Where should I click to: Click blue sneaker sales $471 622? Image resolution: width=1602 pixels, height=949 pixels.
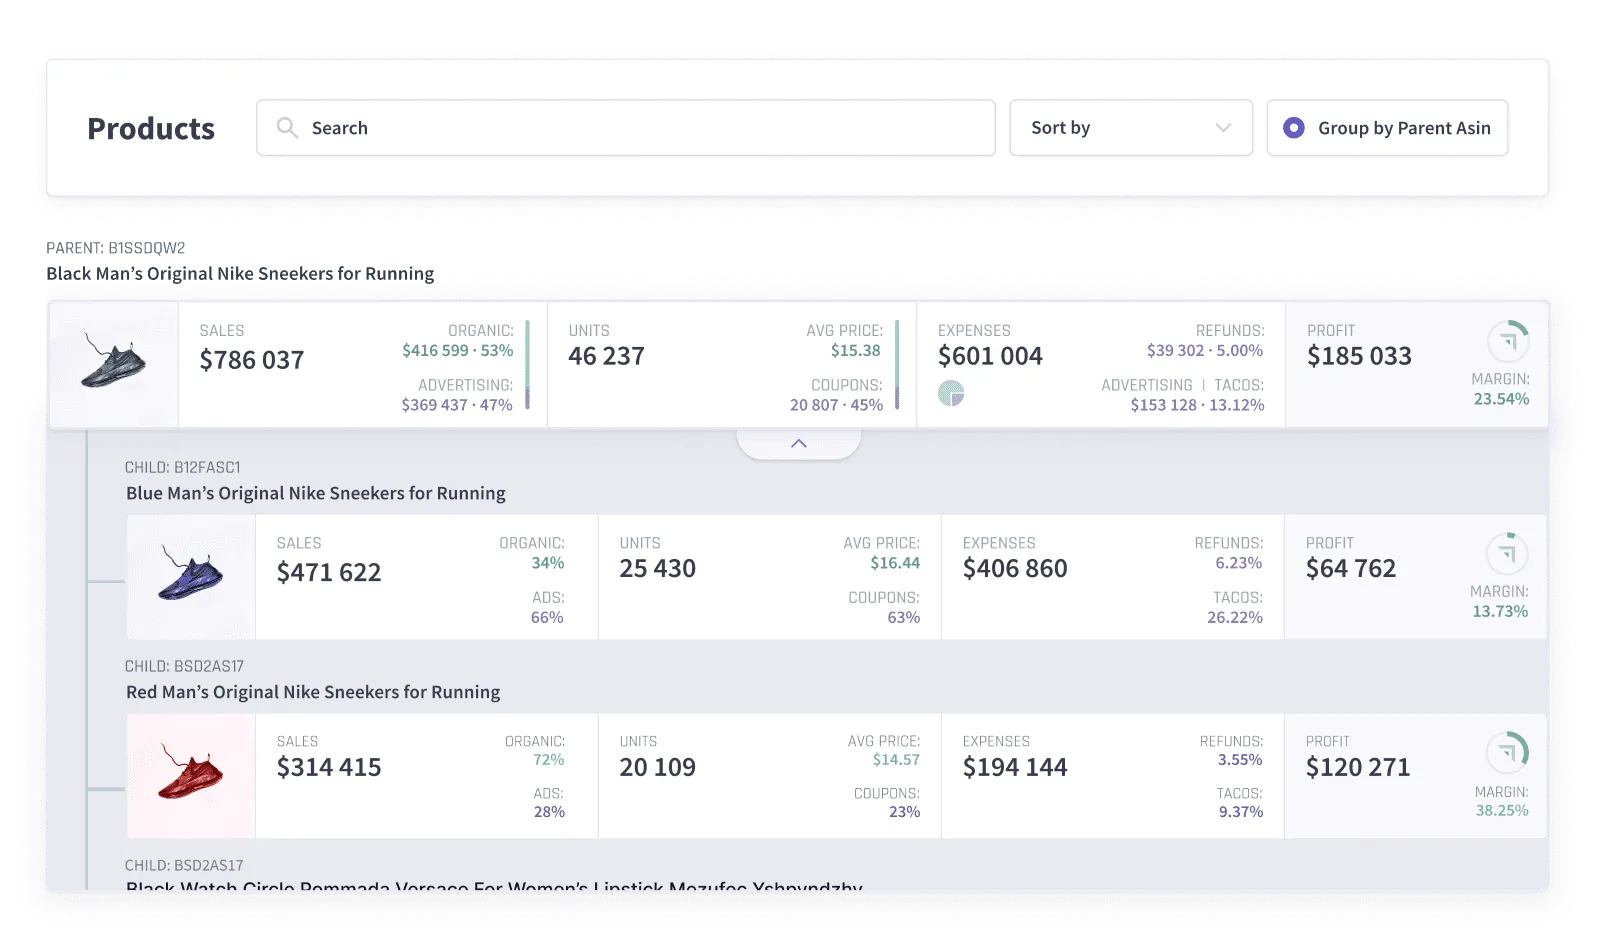coord(329,572)
